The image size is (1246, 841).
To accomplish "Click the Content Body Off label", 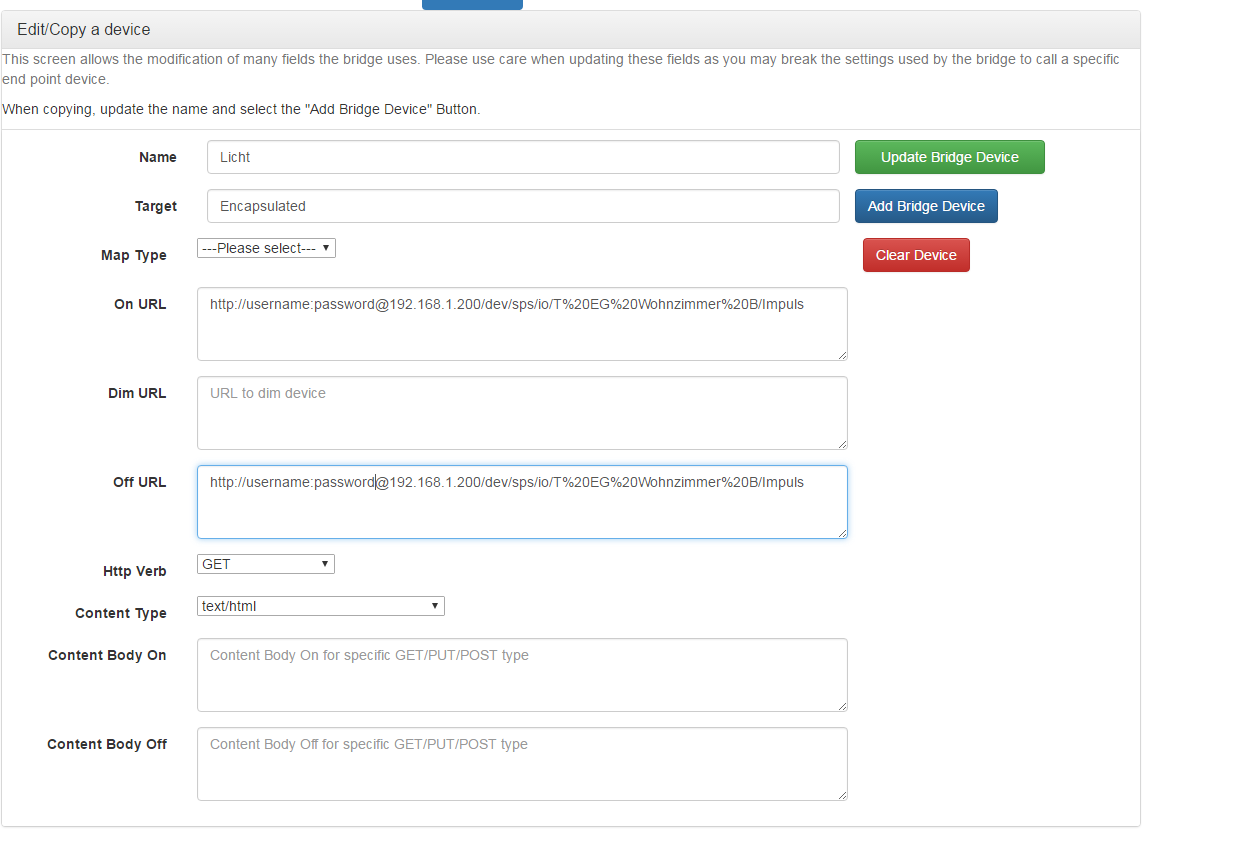I will point(107,744).
